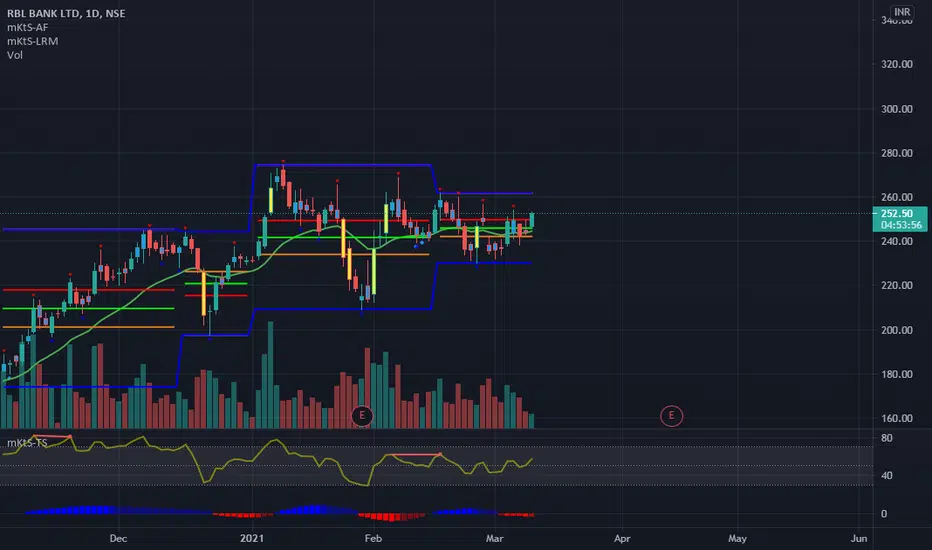Click the 160.00 price axis label
Image resolution: width=932 pixels, height=550 pixels.
tap(897, 418)
